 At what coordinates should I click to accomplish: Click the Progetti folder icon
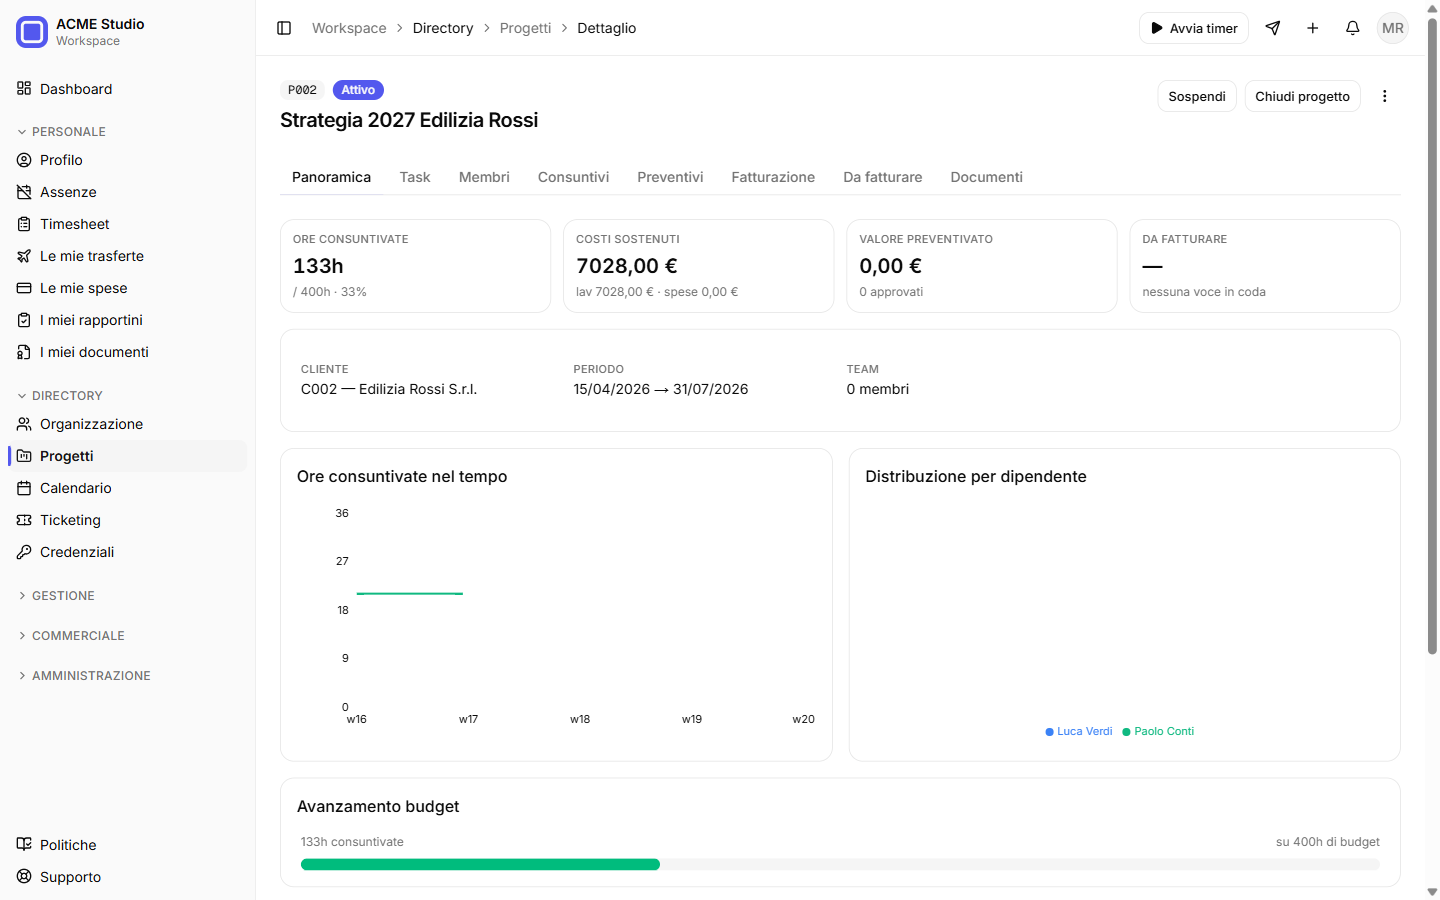[24, 456]
